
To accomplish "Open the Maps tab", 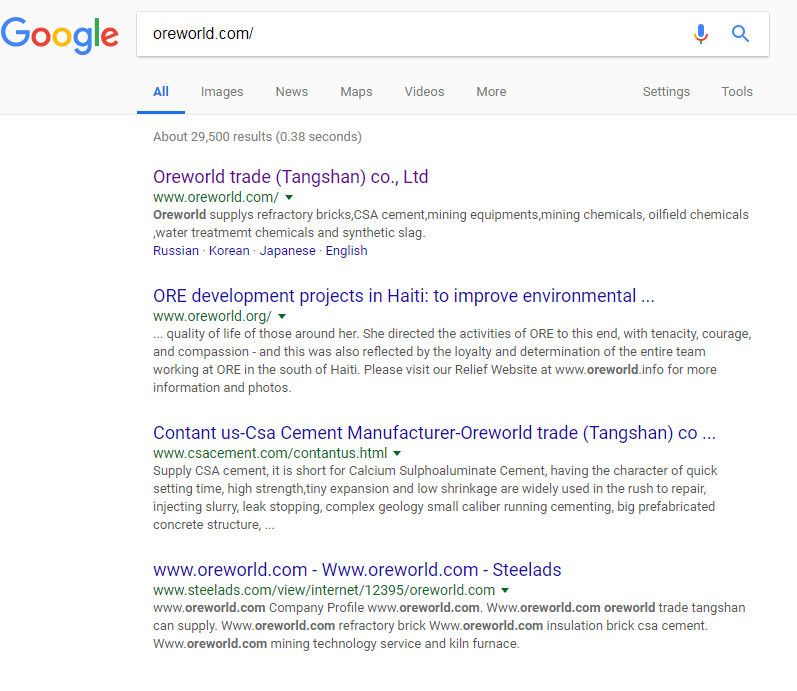I will (356, 92).
